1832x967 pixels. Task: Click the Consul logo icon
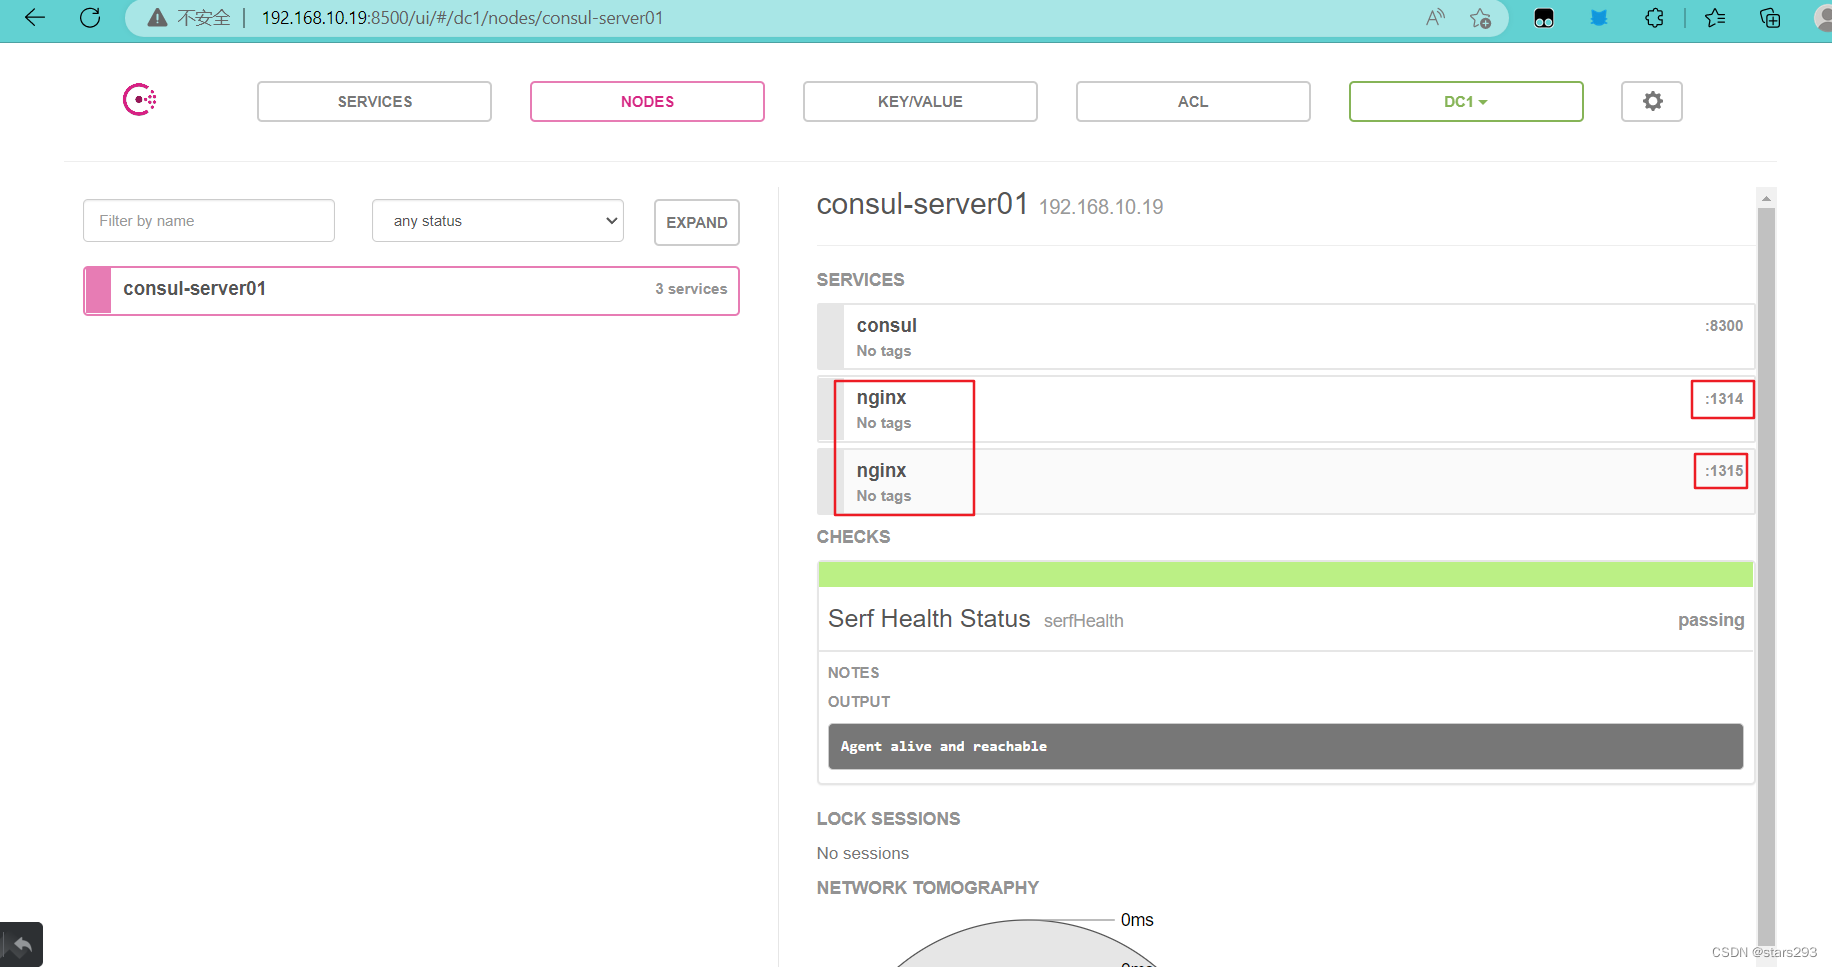tap(140, 100)
